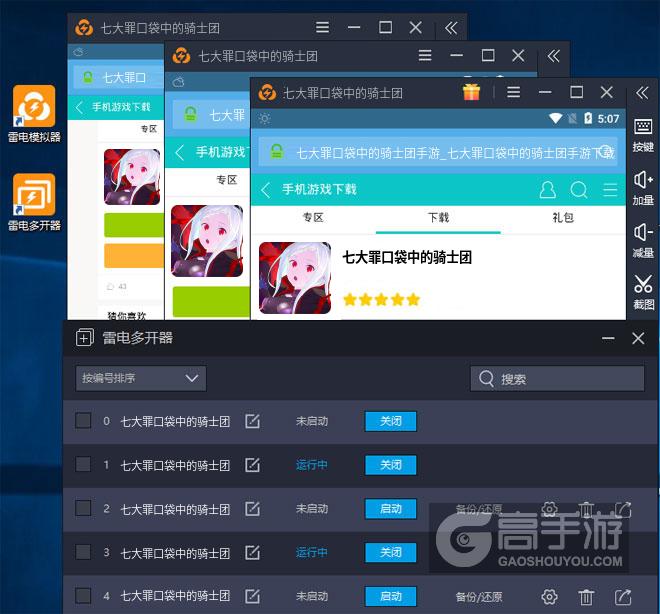Rename instance 0 with edit icon

click(252, 421)
